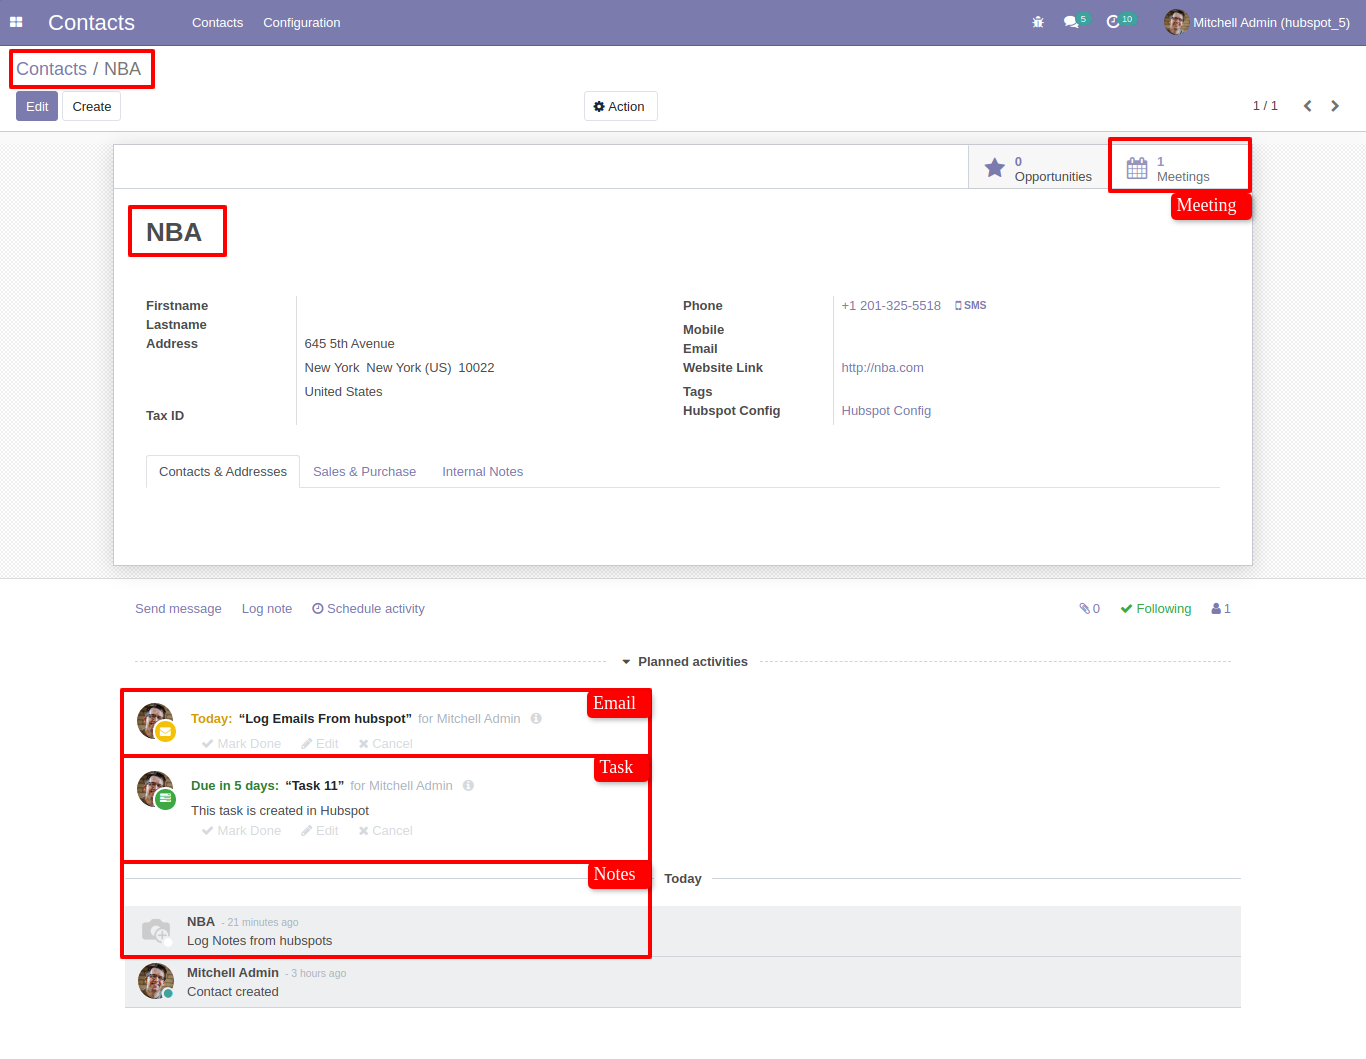This screenshot has height=1059, width=1366.
Task: Click Contacts breadcrumb link
Action: pos(51,69)
